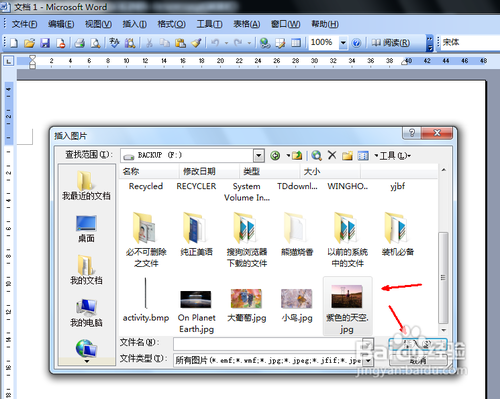
Task: Click the New blank document icon
Action: (14, 43)
